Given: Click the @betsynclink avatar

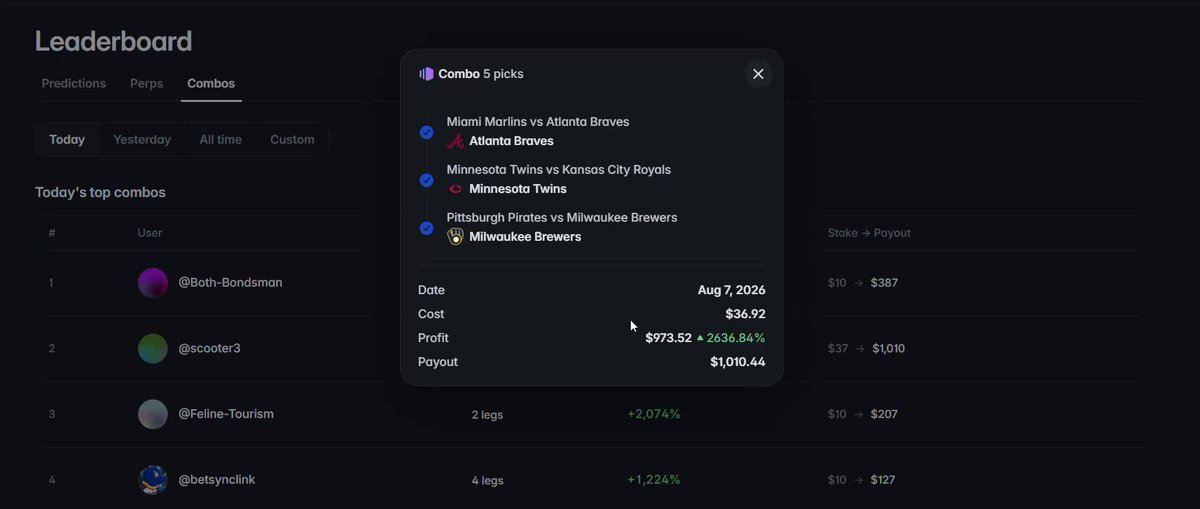Looking at the screenshot, I should 153,480.
